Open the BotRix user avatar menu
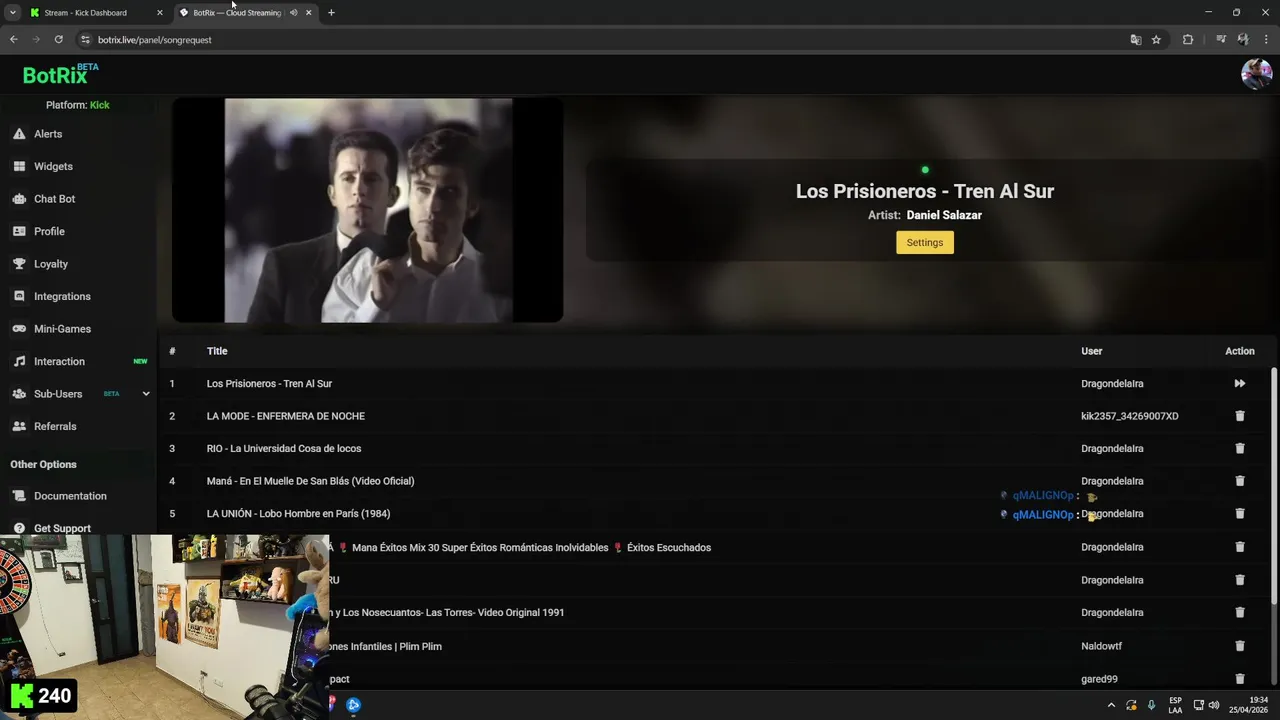The image size is (1280, 720). (x=1256, y=74)
